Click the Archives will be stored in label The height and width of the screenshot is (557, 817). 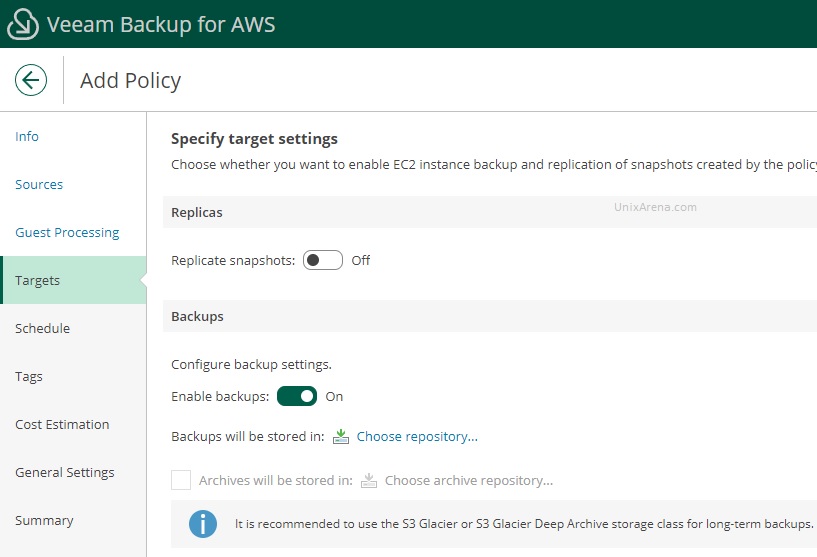[276, 480]
